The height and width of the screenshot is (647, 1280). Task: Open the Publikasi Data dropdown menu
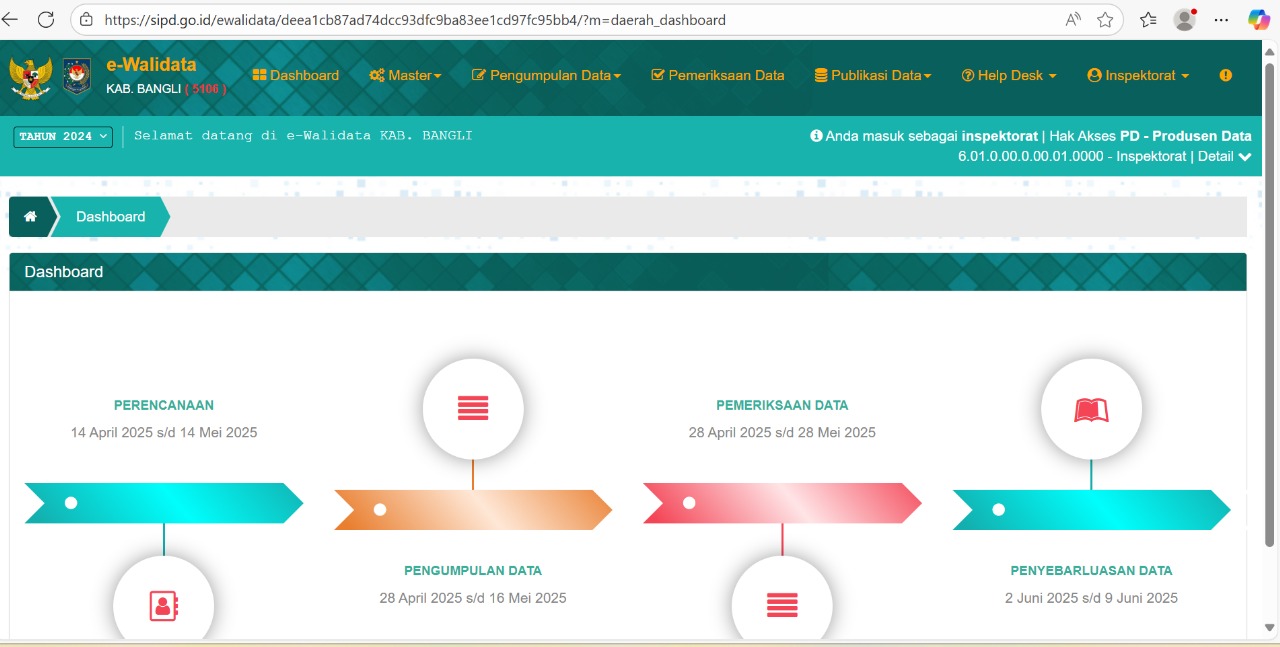click(871, 75)
